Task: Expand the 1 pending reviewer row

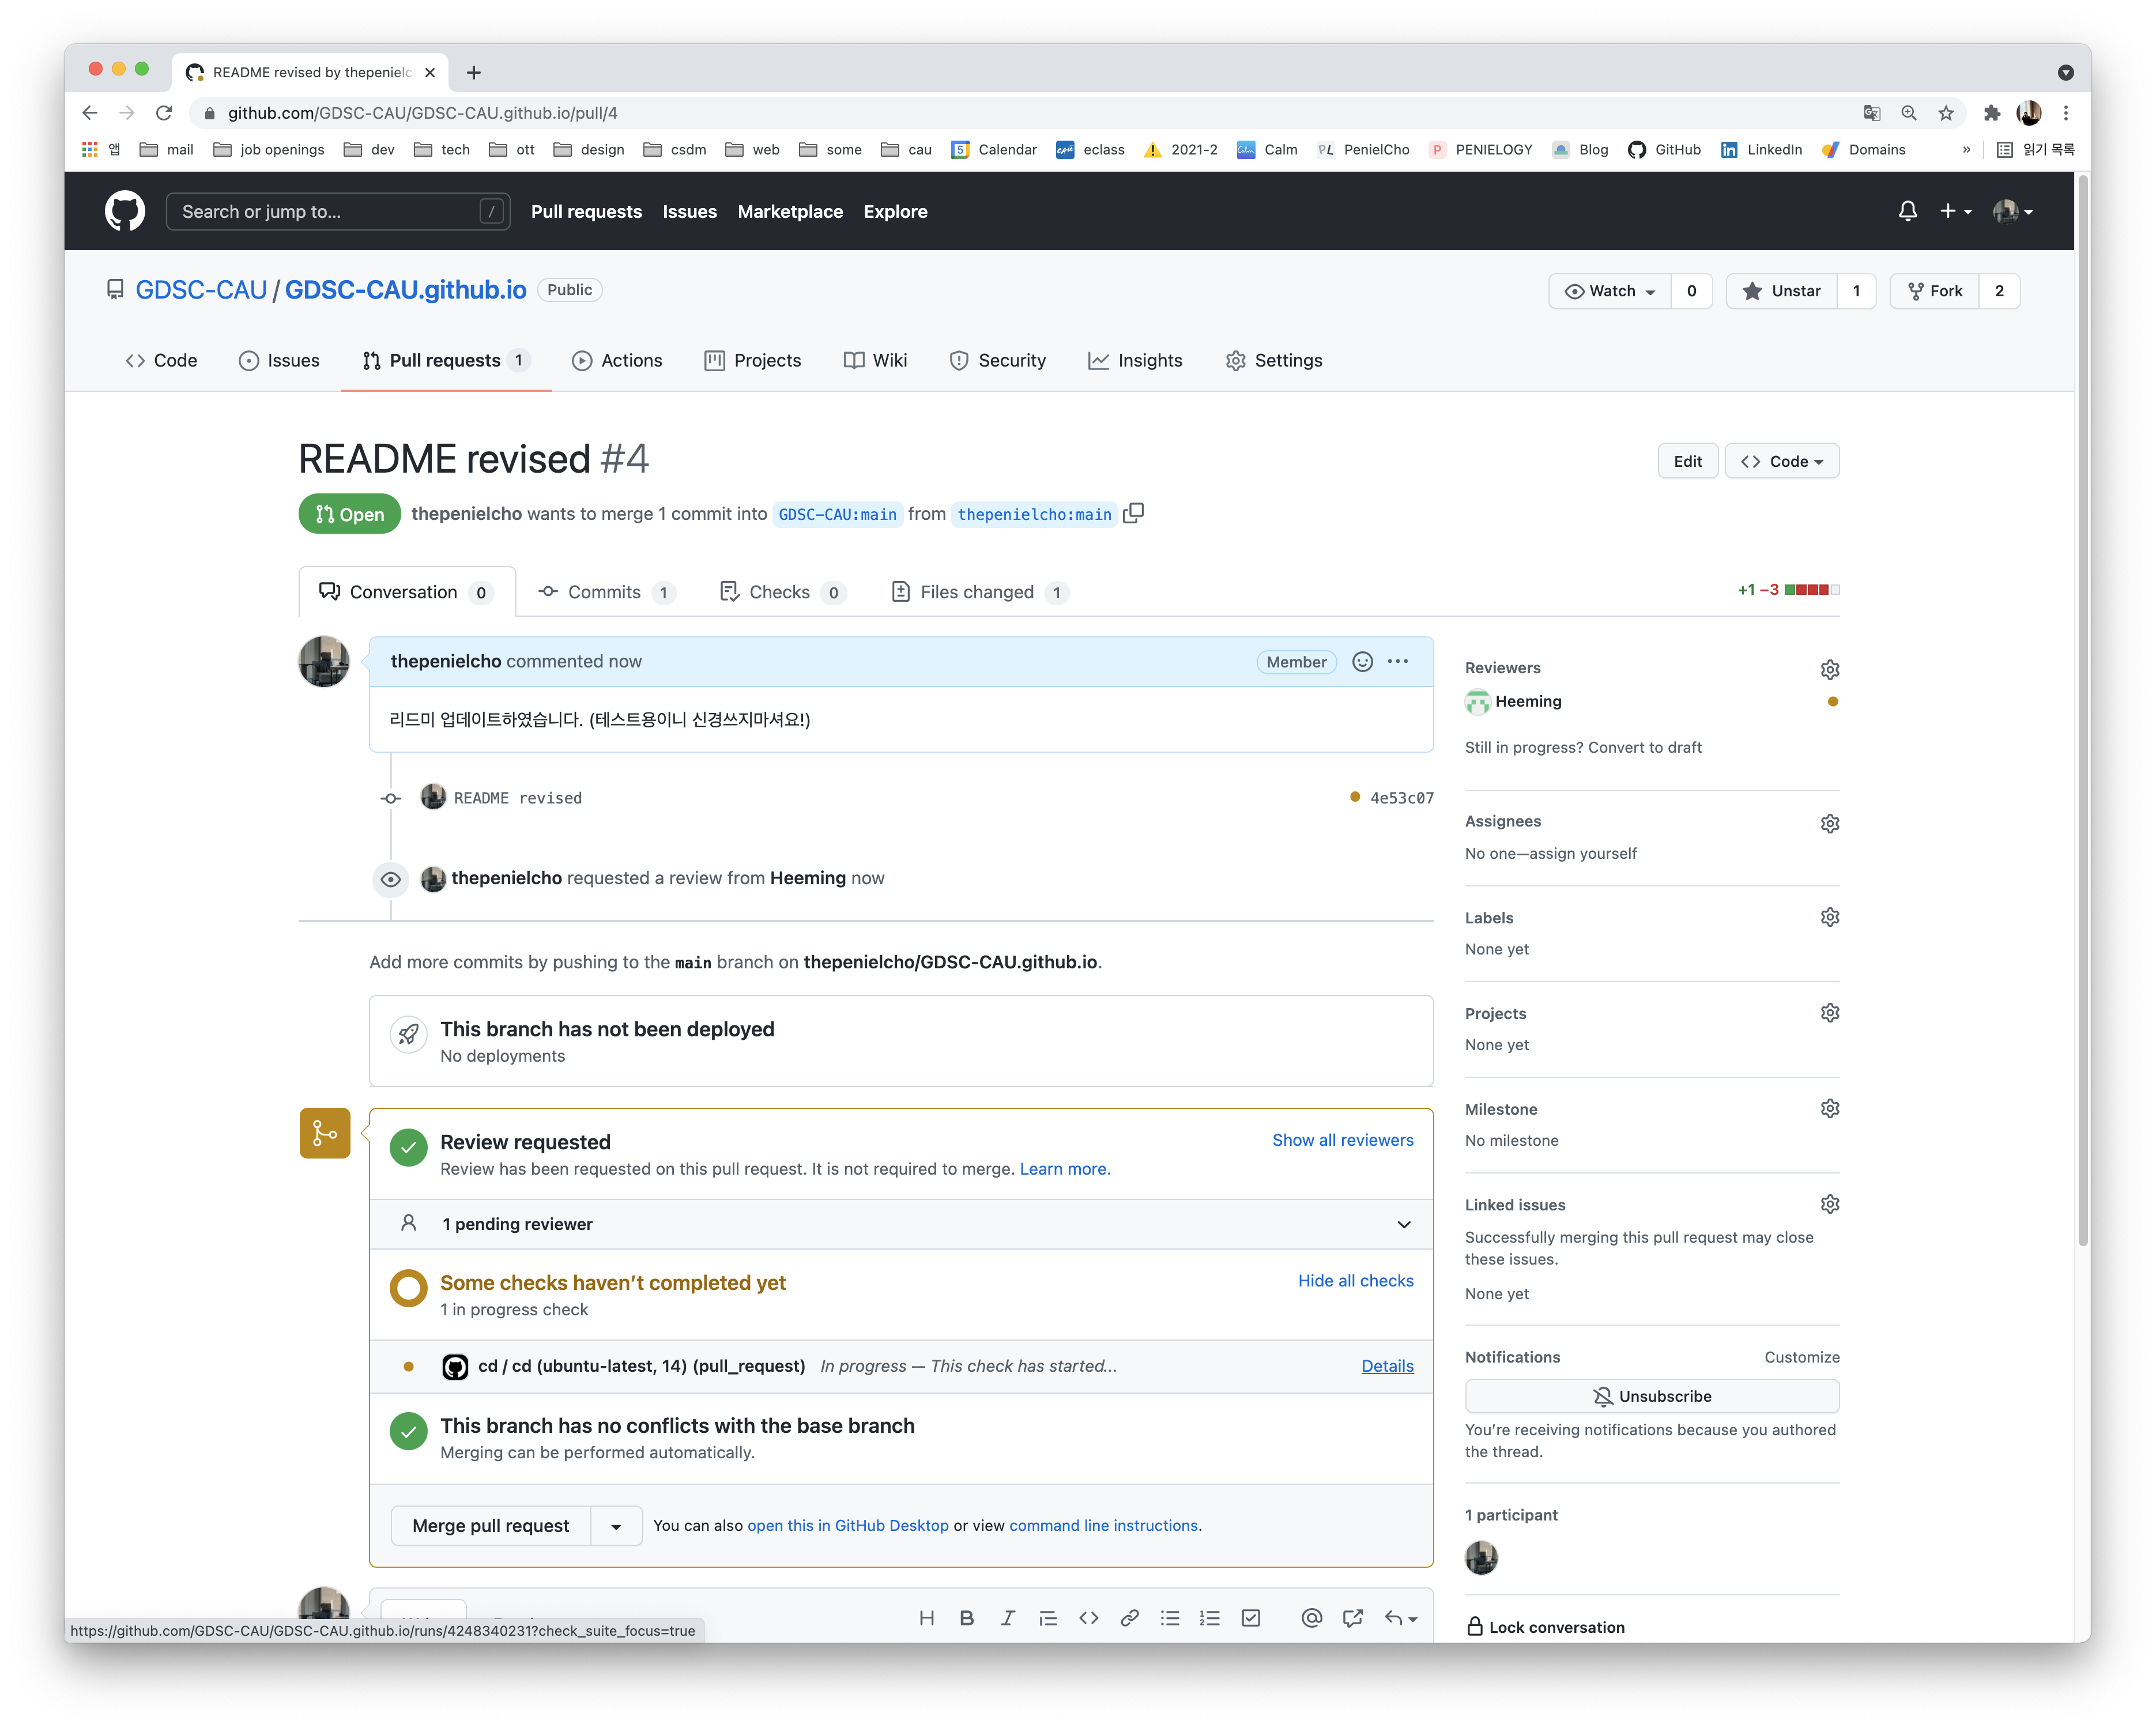Action: coord(902,1224)
